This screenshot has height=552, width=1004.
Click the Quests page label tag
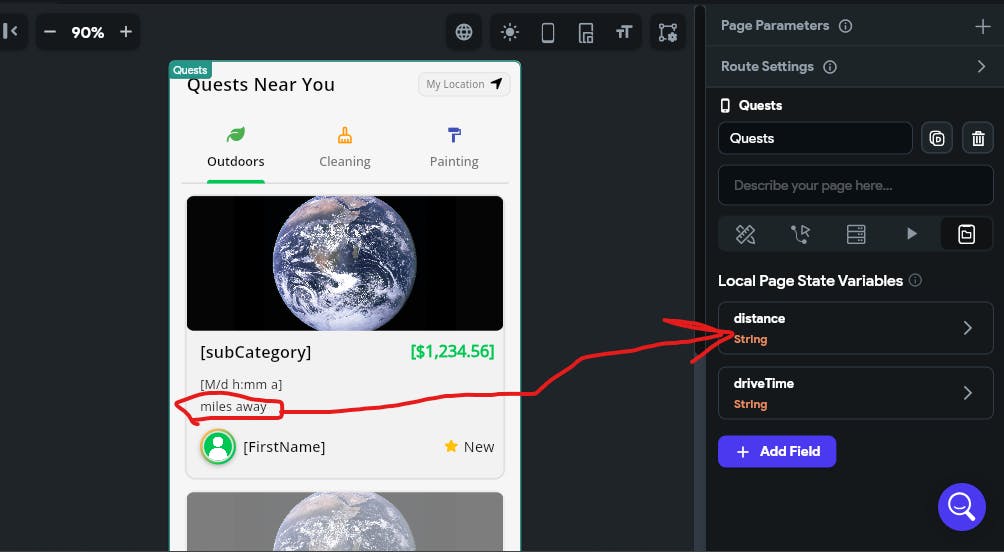(190, 70)
